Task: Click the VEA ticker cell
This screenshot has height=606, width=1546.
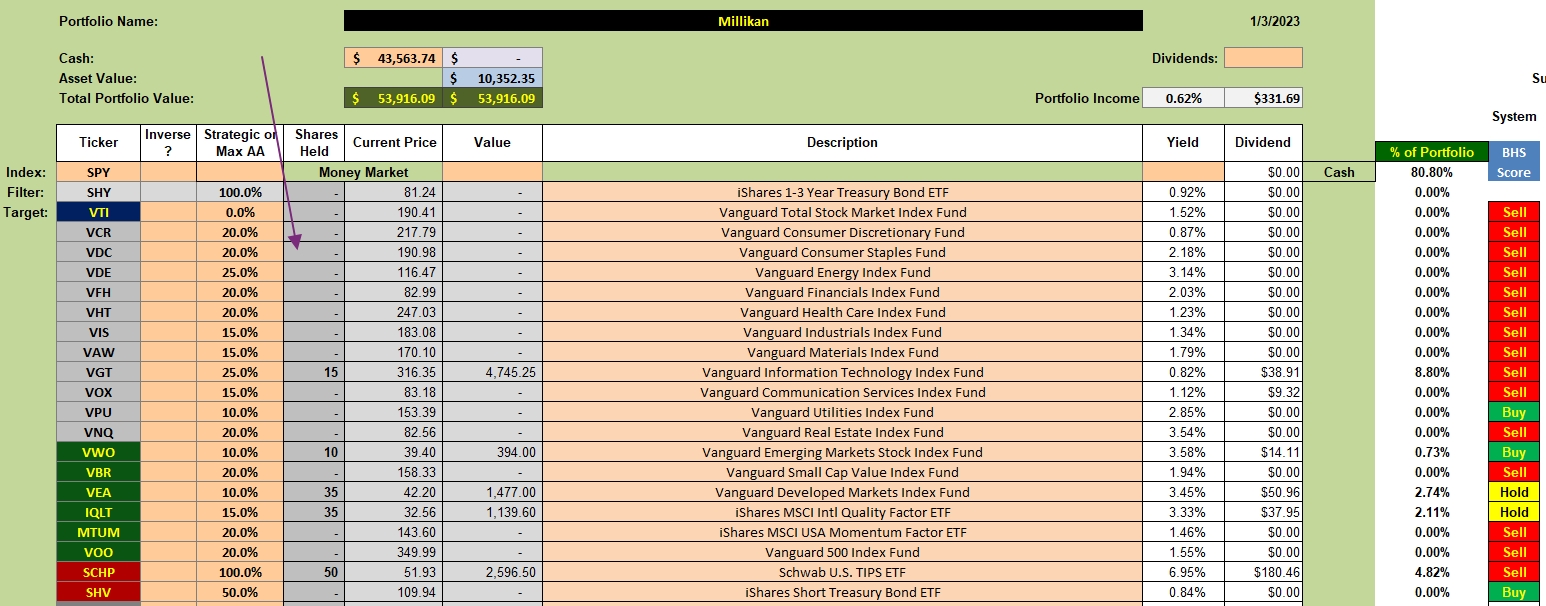Action: click(99, 492)
